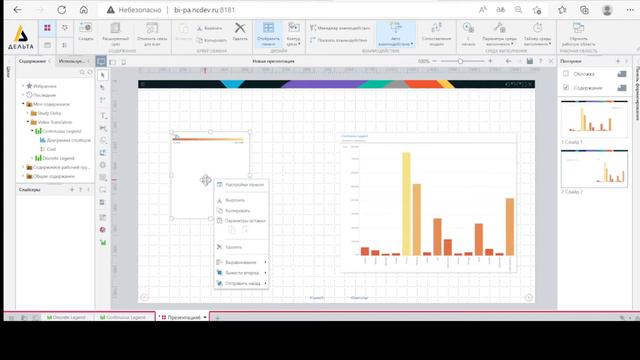Click the green chart tool in vertical toolbar
640x360 pixels.
tap(103, 242)
